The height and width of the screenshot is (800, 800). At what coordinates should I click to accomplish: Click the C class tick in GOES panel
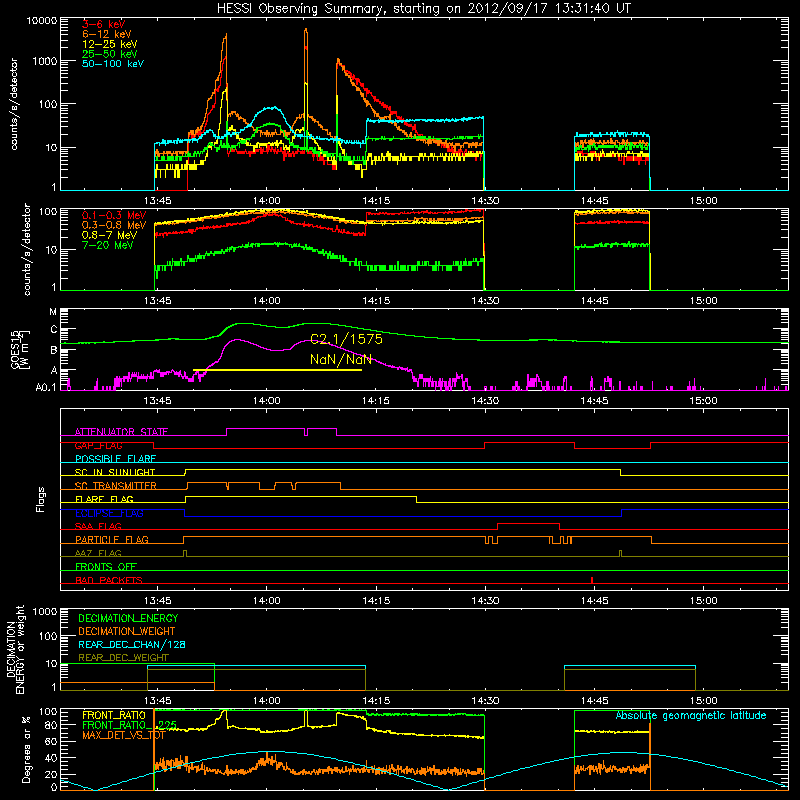pos(54,330)
